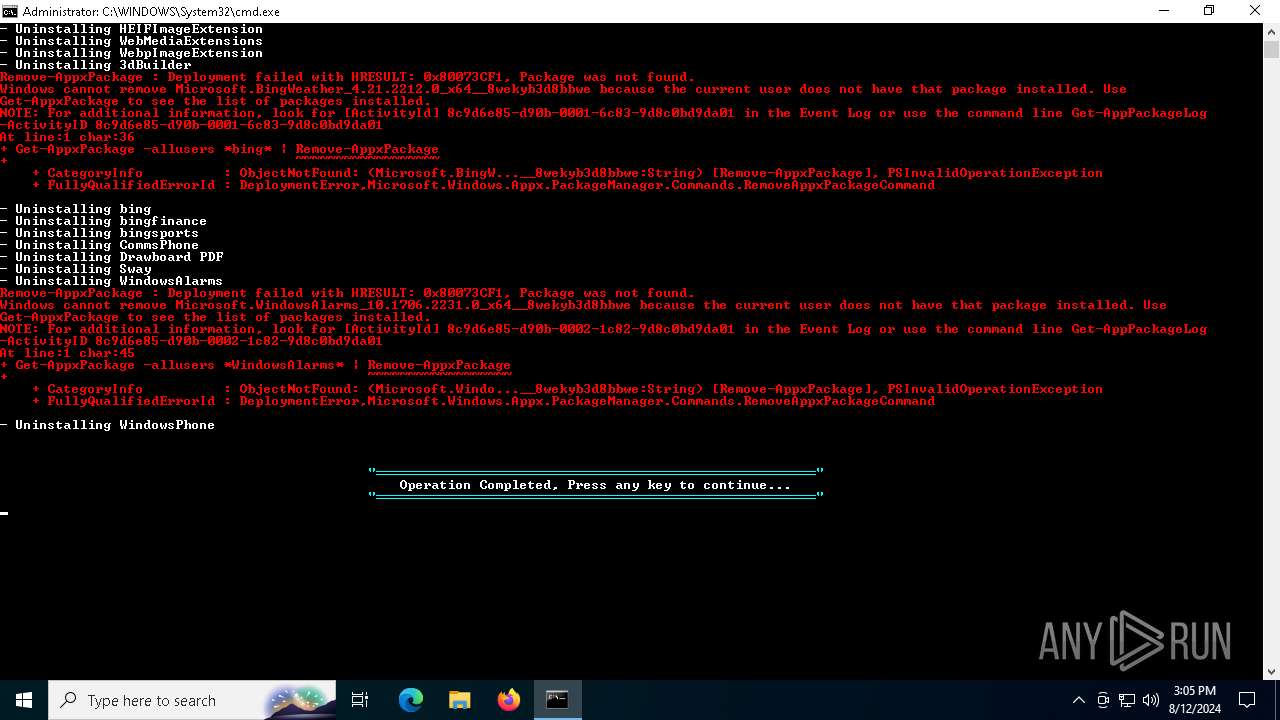Open the cmd.exe title bar system icon
Viewport: 1280px width, 720px height.
(10, 11)
